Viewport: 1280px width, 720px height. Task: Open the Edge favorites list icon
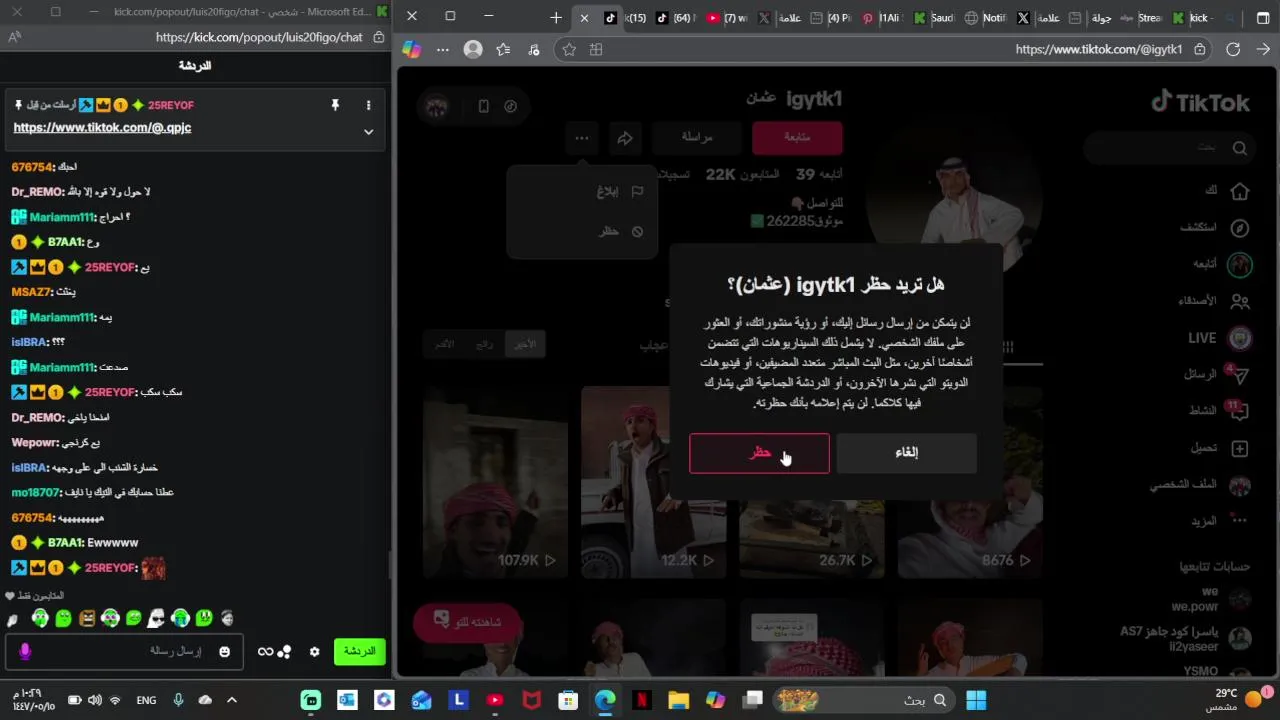503,49
